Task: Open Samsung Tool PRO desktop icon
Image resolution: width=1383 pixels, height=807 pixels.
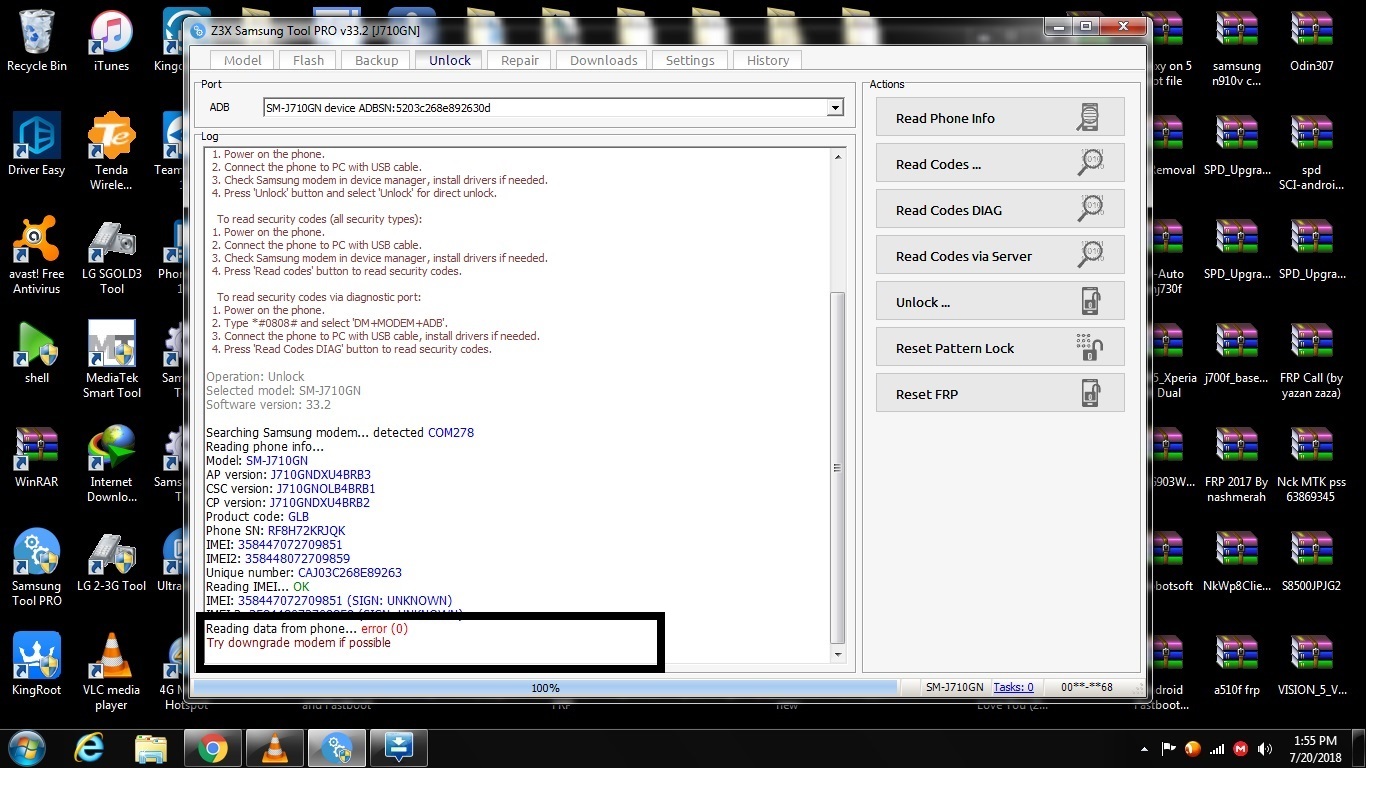Action: 37,568
